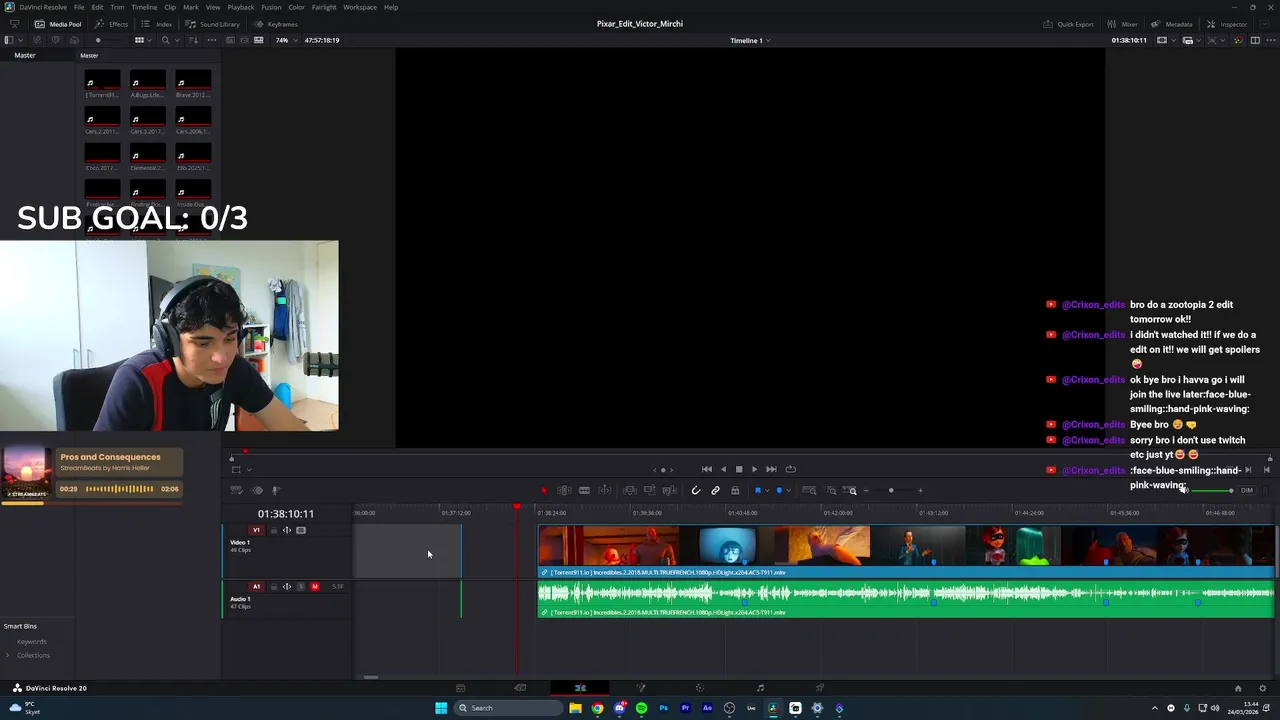Open the media pool sort options
Screen dimensions: 1280x720
193,40
